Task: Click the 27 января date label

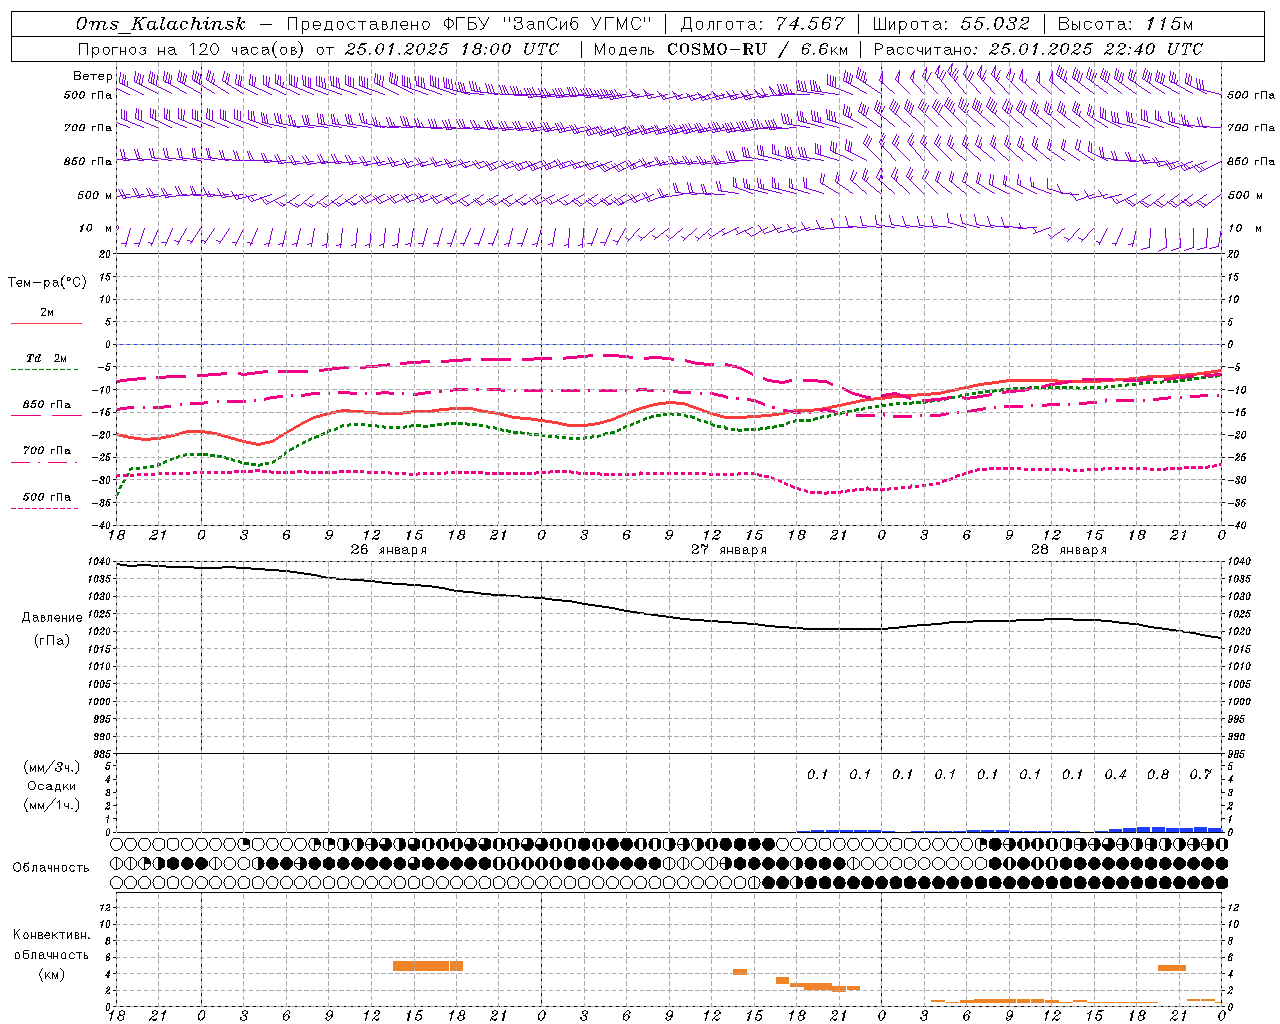Action: coord(728,550)
